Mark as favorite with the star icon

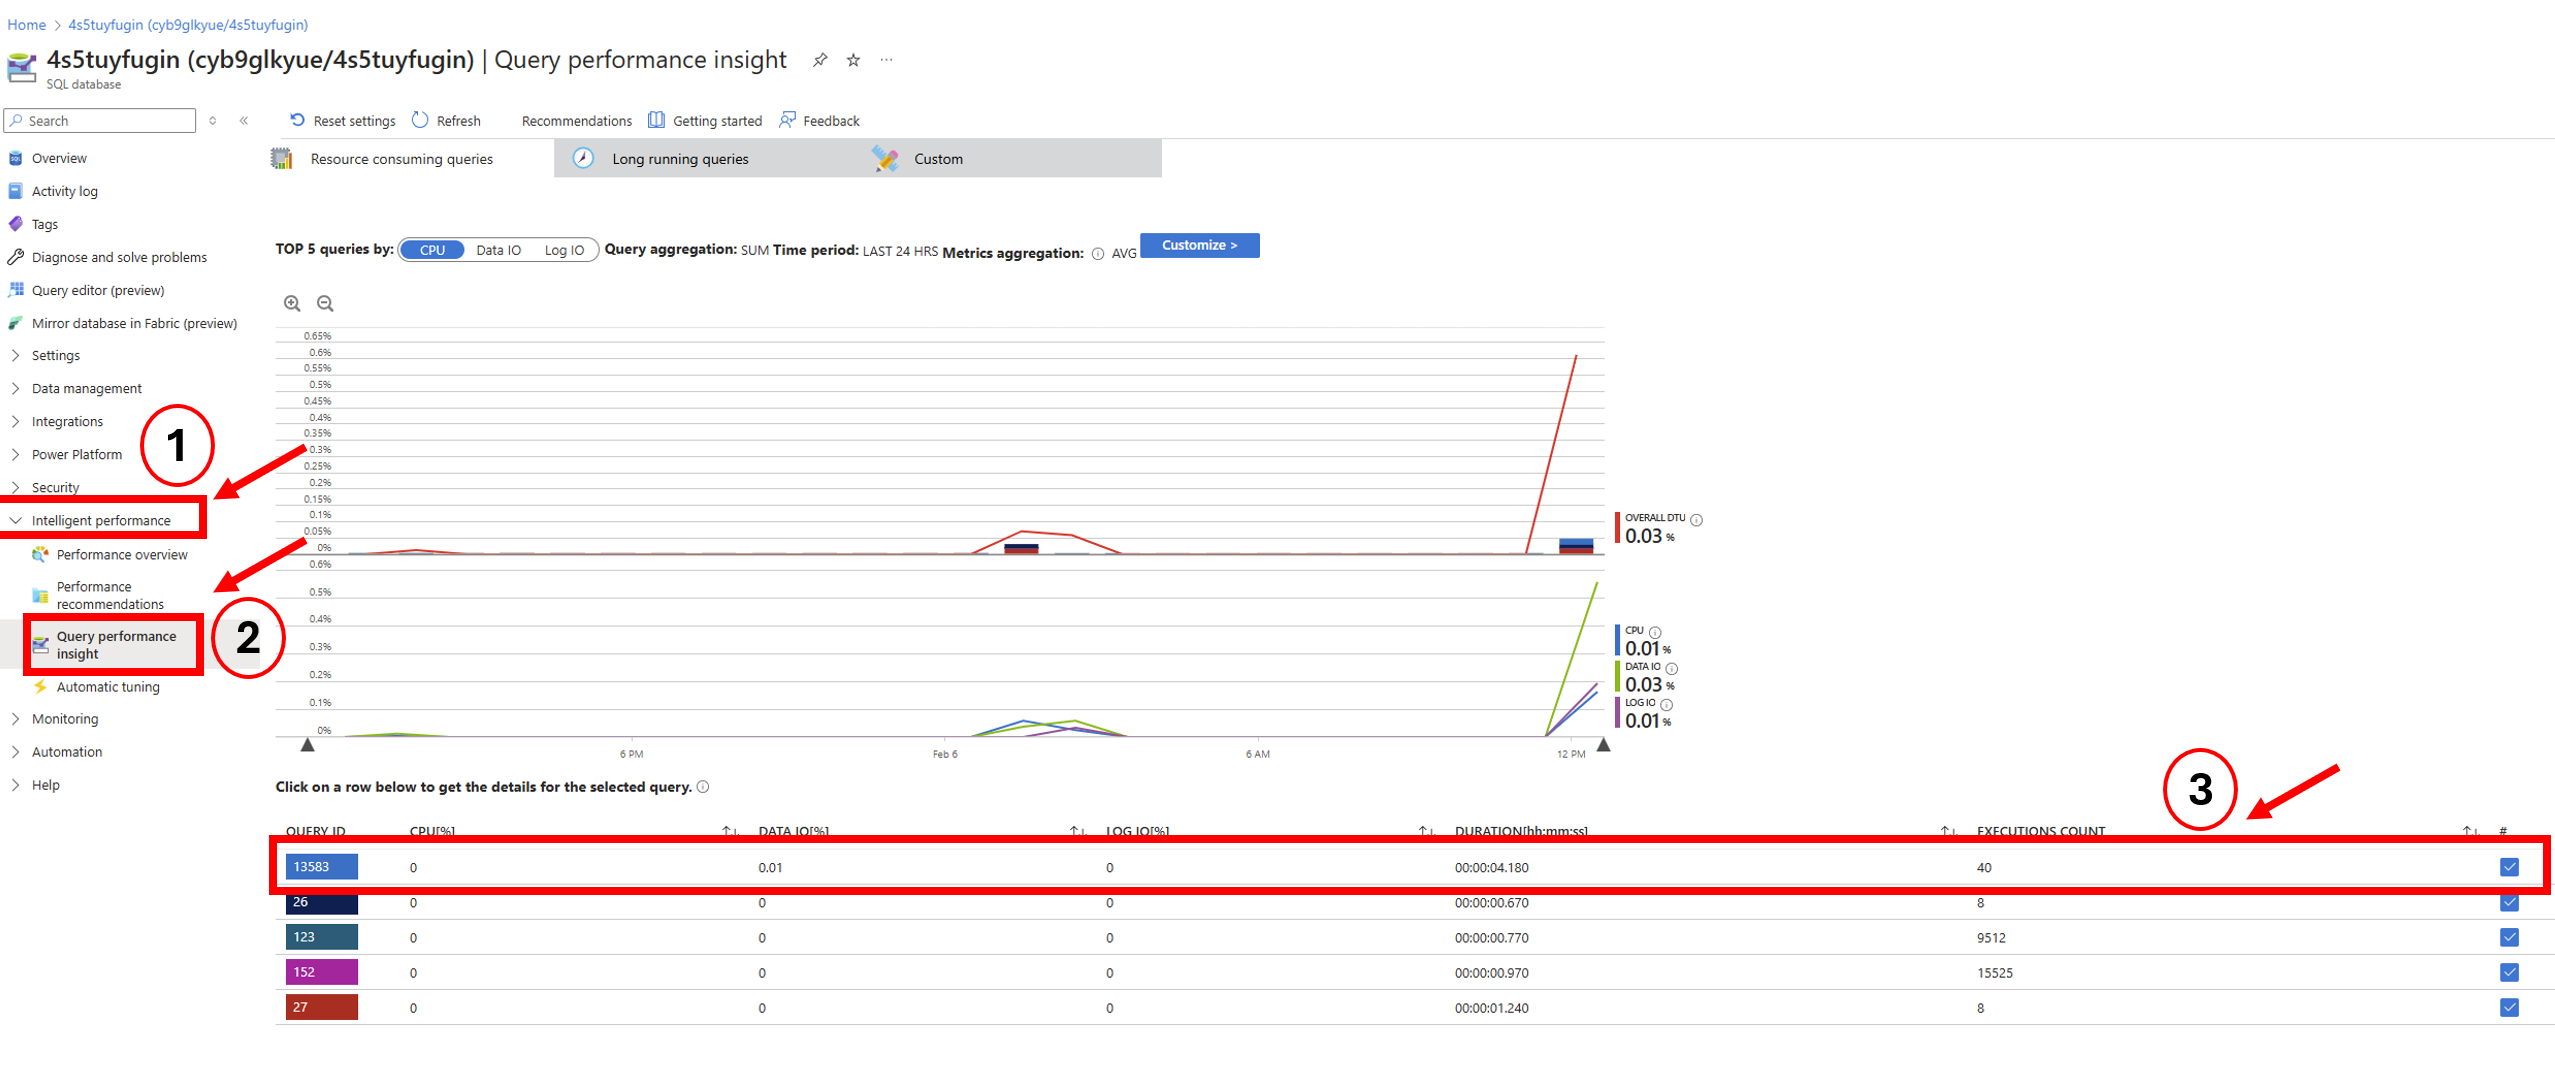pos(853,60)
